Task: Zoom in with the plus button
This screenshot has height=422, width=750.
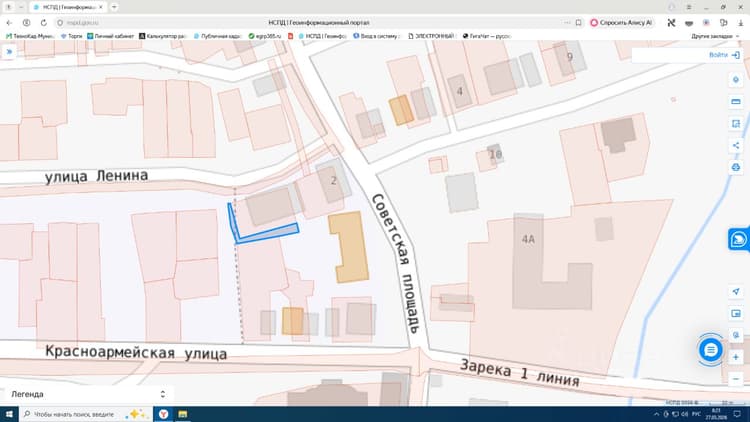Action: pyautogui.click(x=736, y=357)
